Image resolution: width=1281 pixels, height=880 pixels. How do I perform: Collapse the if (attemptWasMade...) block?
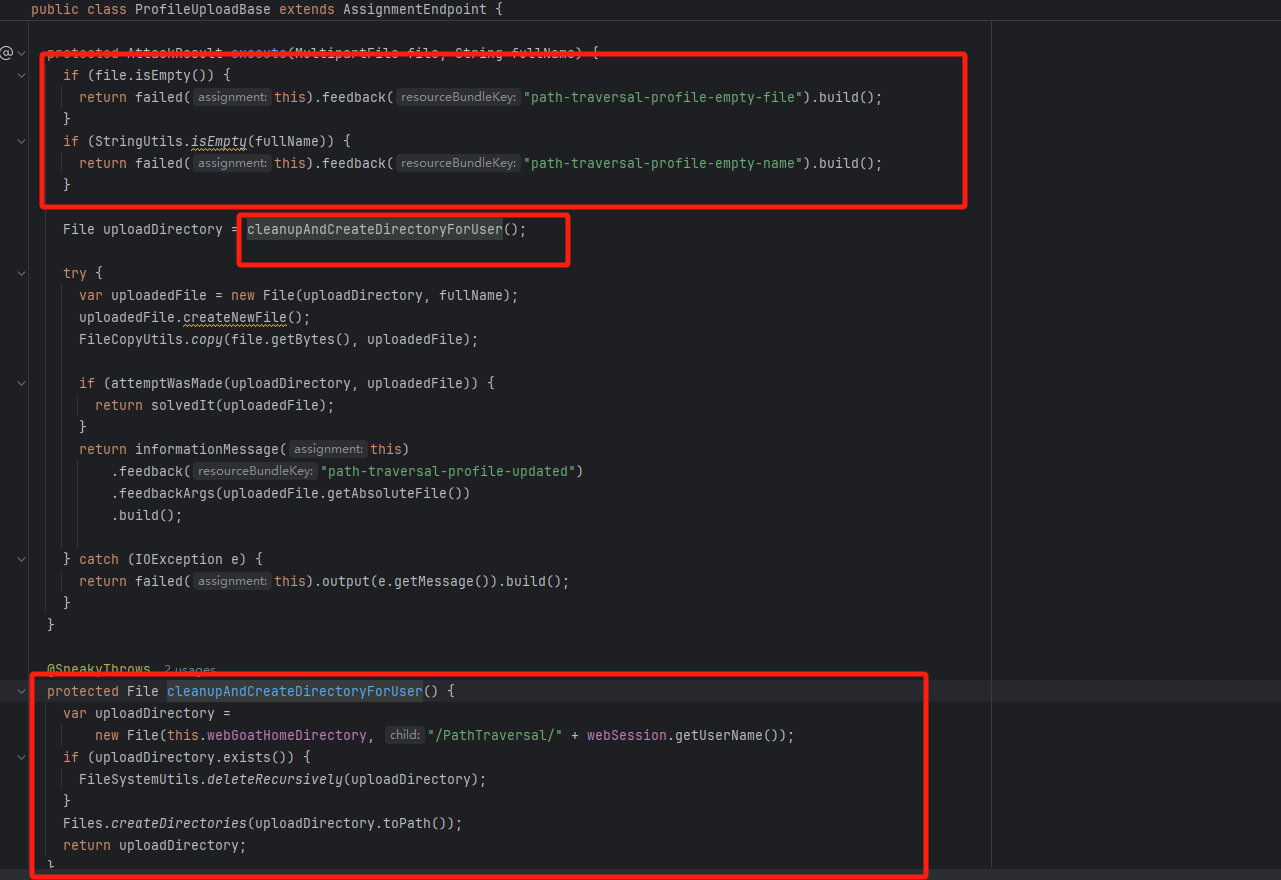[22, 383]
